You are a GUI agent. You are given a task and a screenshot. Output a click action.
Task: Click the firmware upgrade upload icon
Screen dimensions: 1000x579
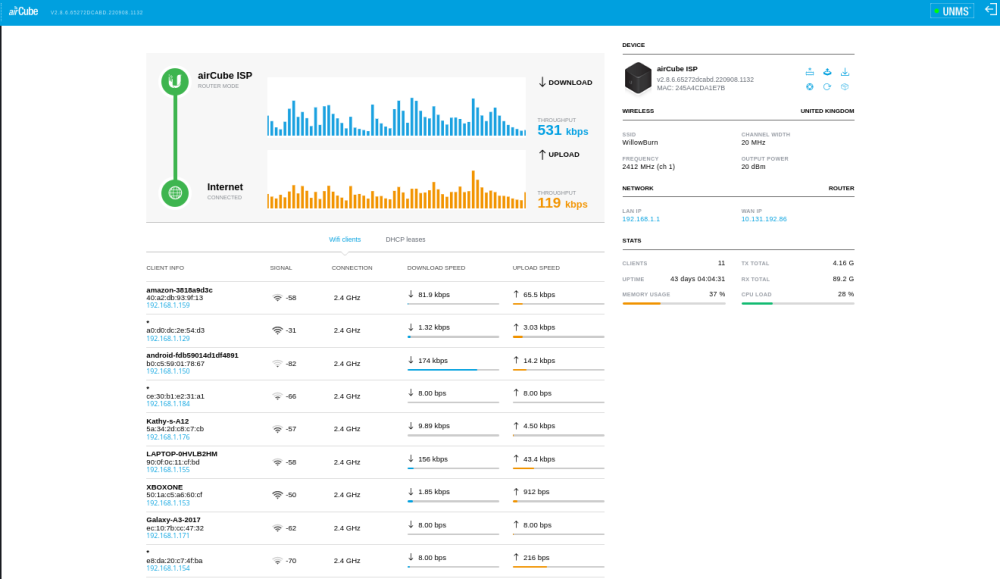827,72
